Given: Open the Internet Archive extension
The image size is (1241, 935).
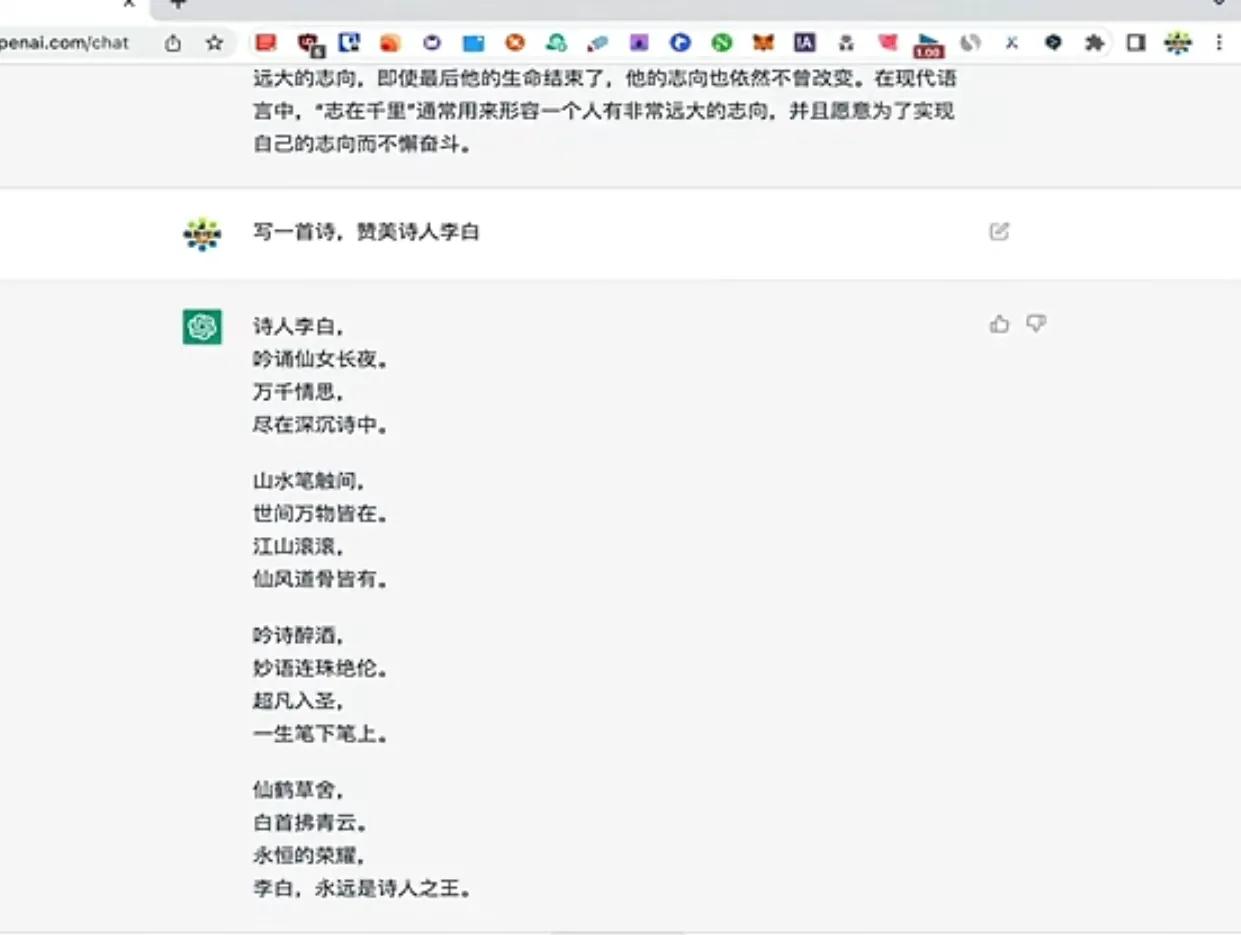Looking at the screenshot, I should (x=806, y=43).
